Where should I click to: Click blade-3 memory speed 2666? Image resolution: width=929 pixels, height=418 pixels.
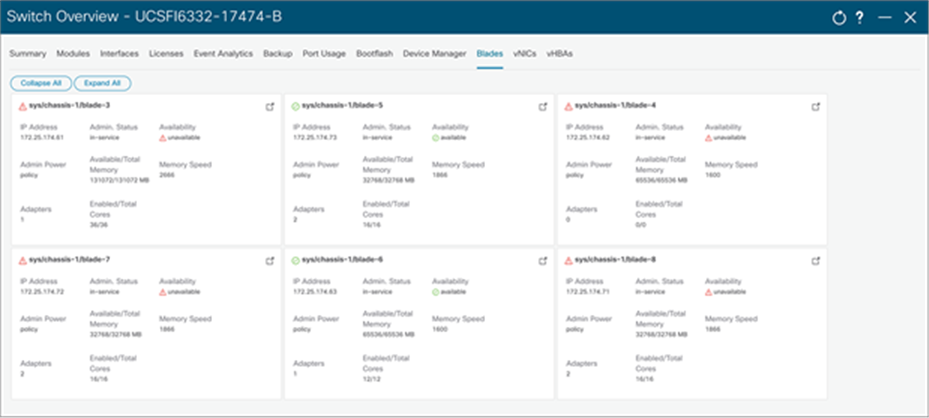point(167,175)
